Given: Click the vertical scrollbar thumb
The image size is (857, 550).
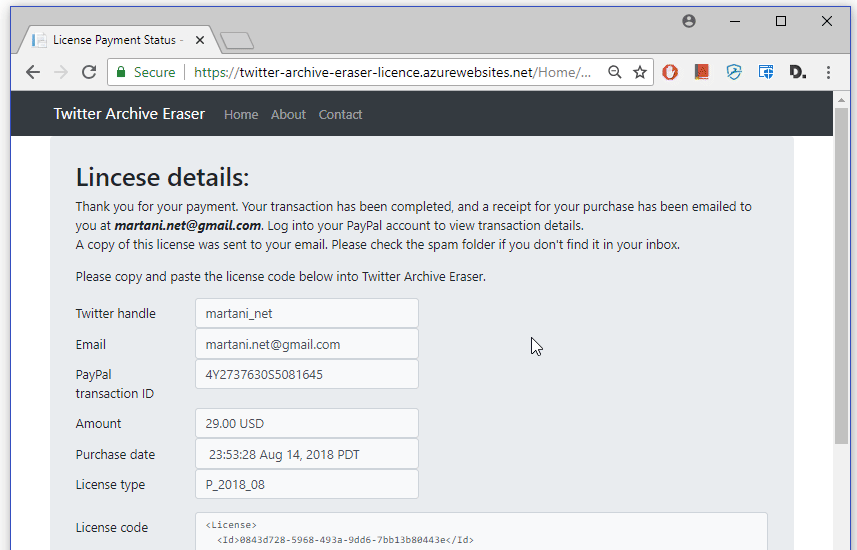Looking at the screenshot, I should 841,276.
